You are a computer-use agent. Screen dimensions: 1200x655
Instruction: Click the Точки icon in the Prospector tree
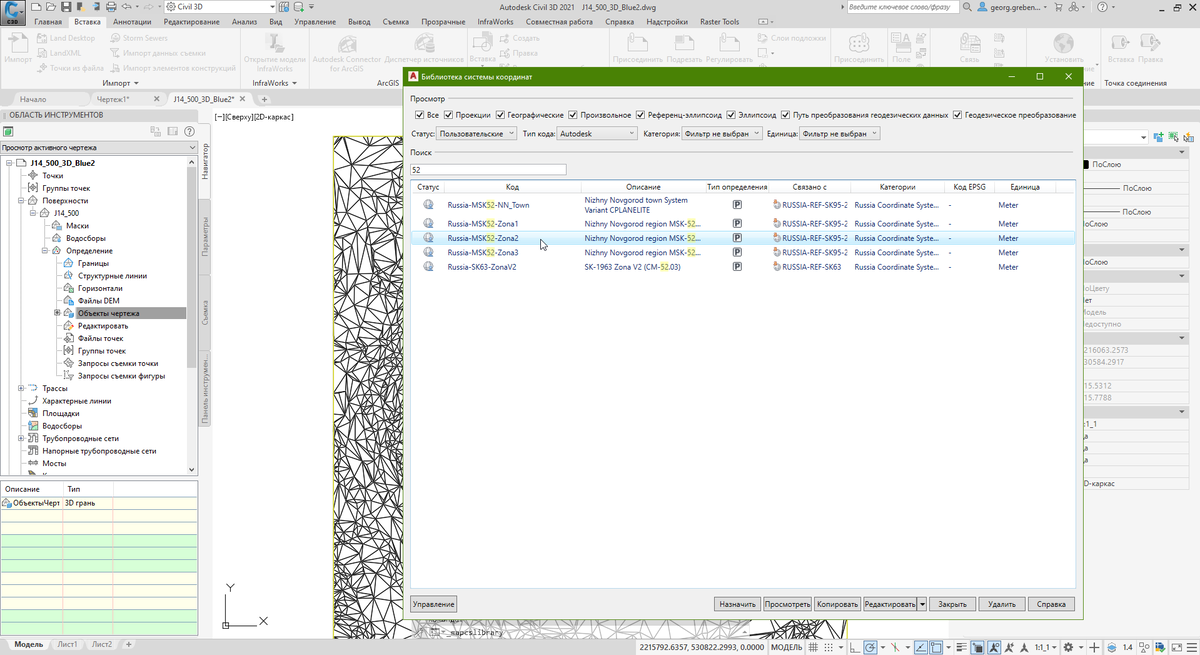pyautogui.click(x=33, y=175)
